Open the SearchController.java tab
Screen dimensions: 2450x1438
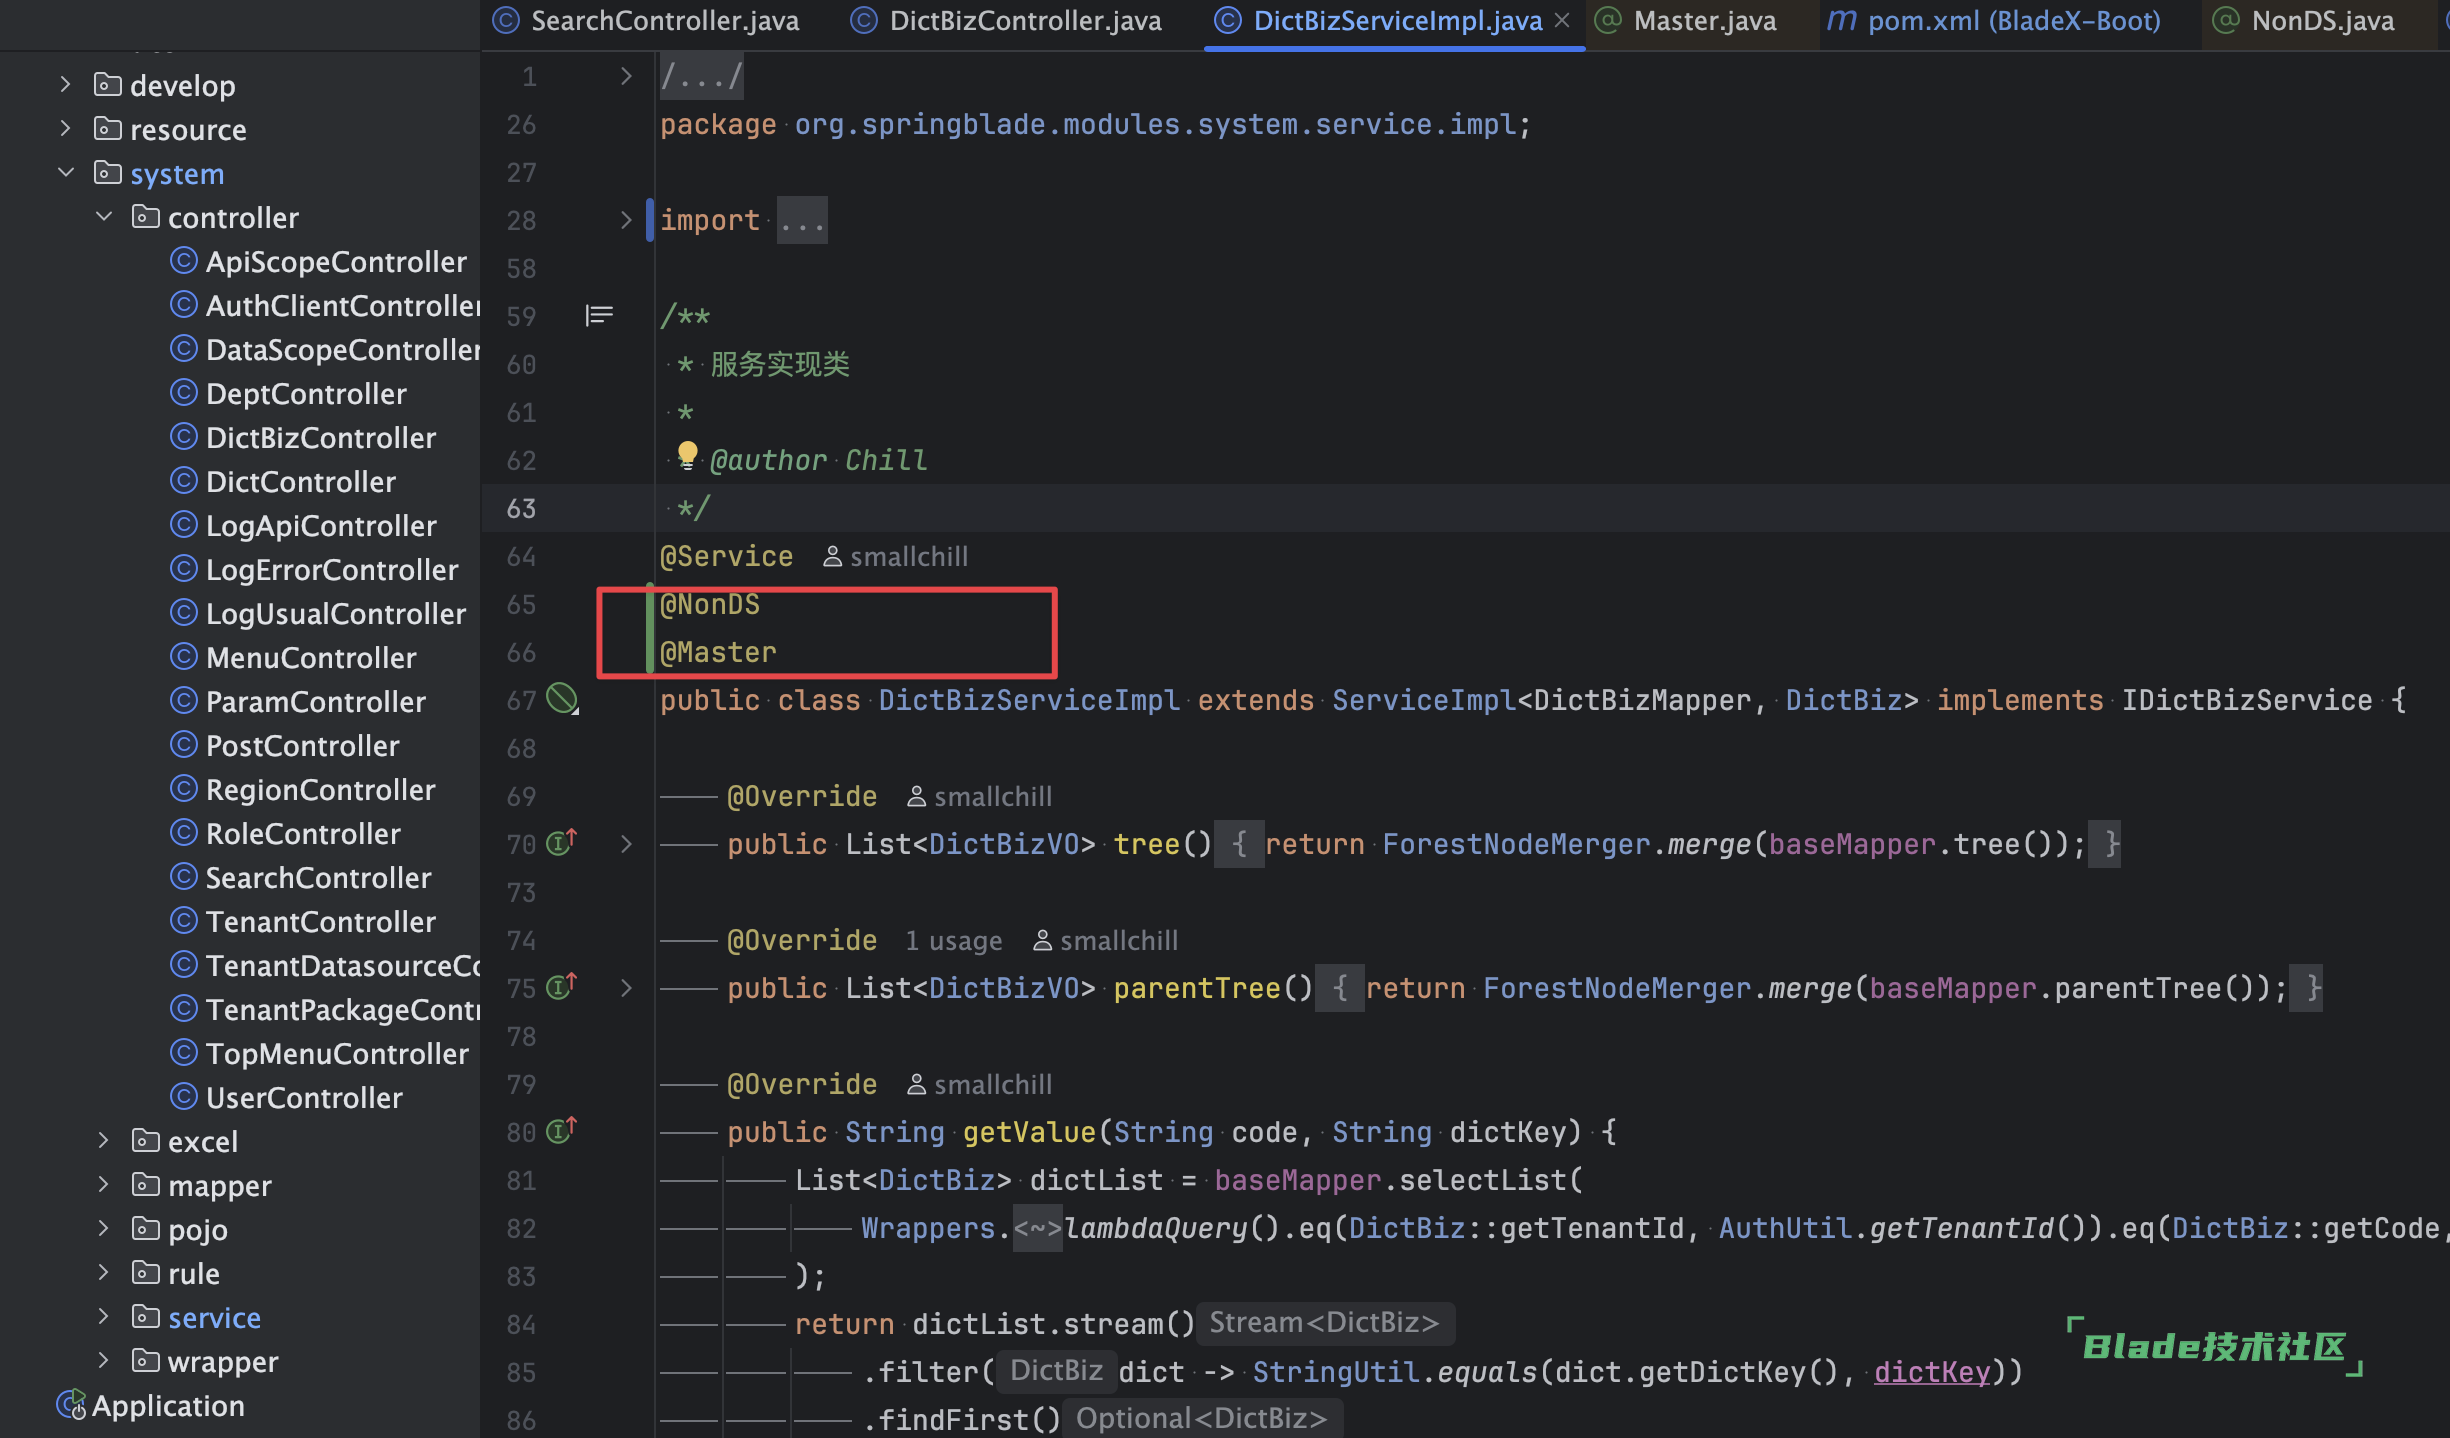pos(646,21)
